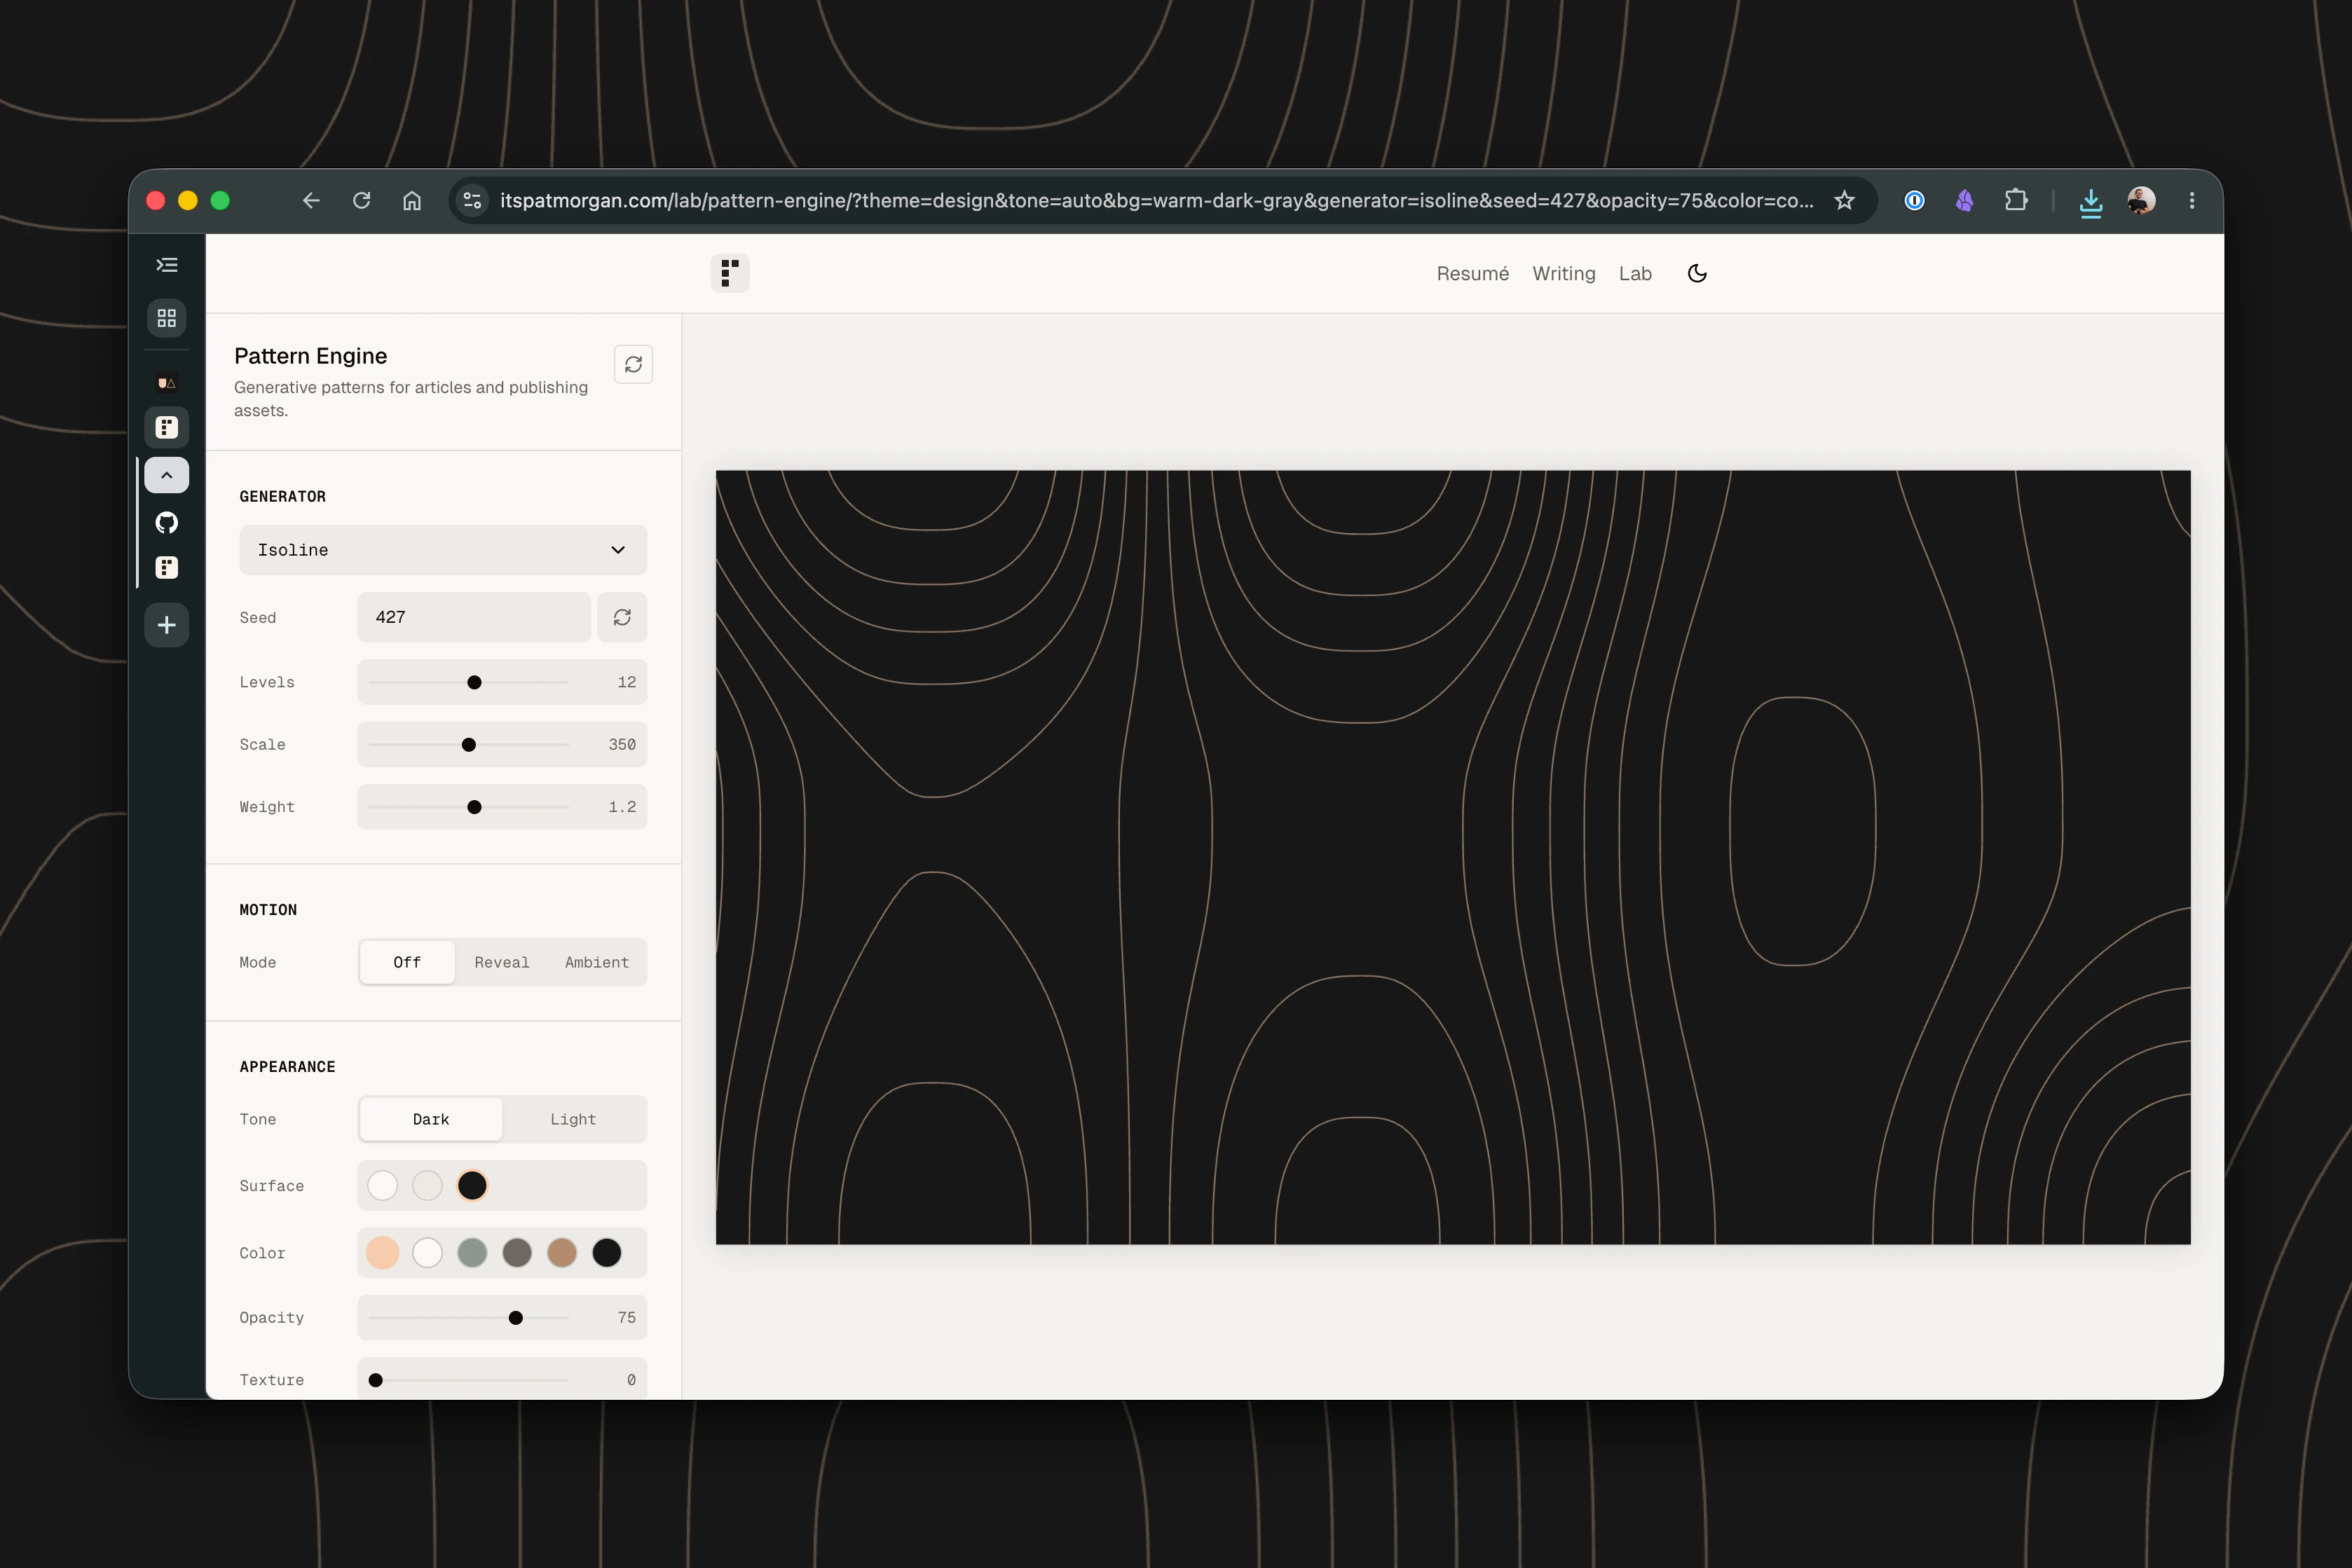
Task: Pick the black surface swatch
Action: tap(472, 1185)
